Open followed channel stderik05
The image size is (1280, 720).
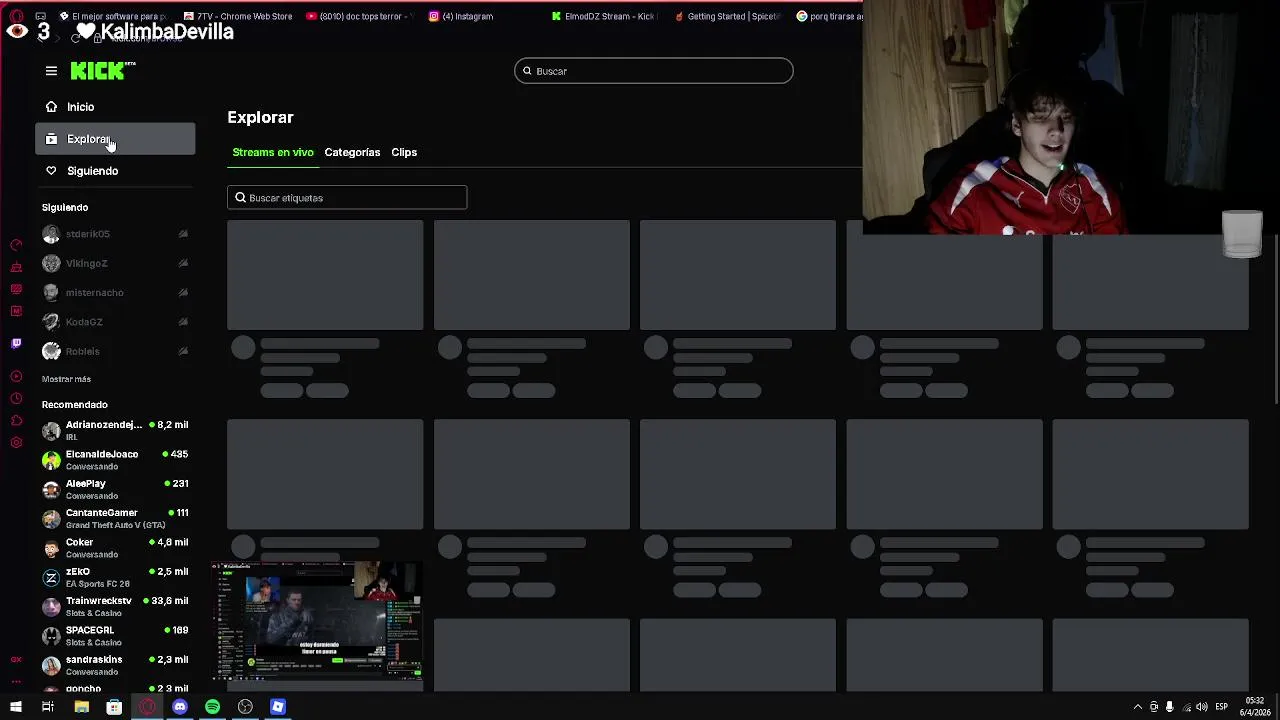[115, 234]
